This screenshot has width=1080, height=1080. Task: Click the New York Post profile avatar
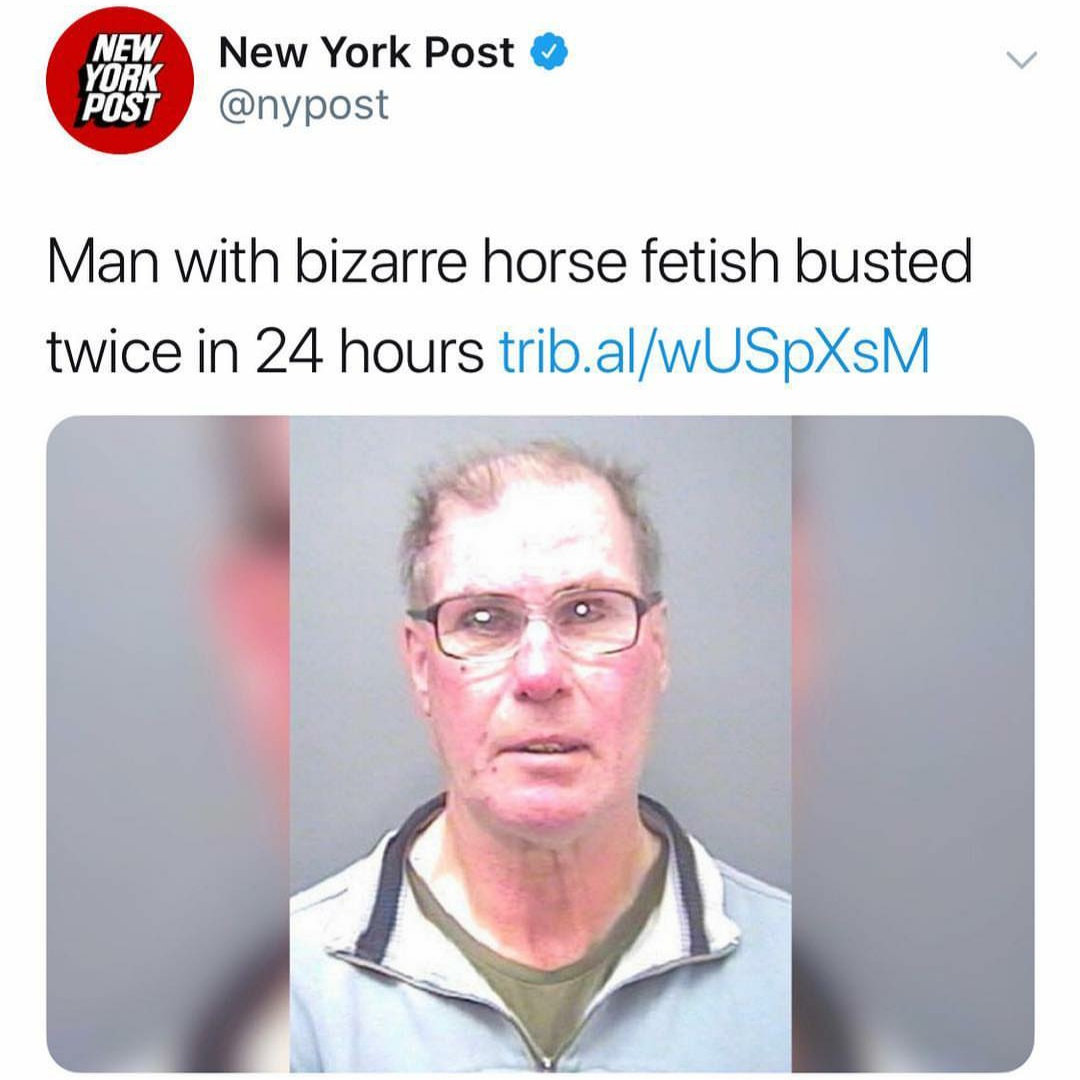pos(120,80)
